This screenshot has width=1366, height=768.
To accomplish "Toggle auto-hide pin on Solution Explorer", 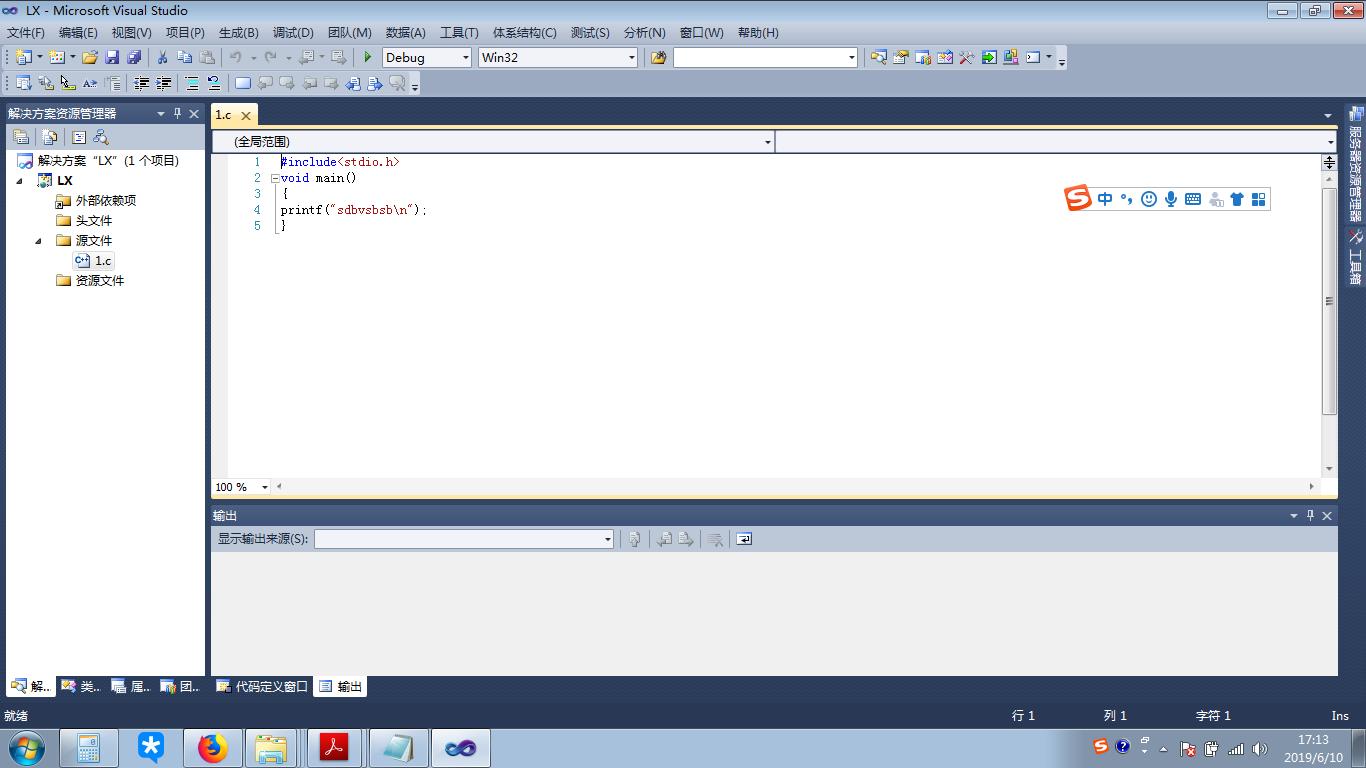I will coord(177,113).
